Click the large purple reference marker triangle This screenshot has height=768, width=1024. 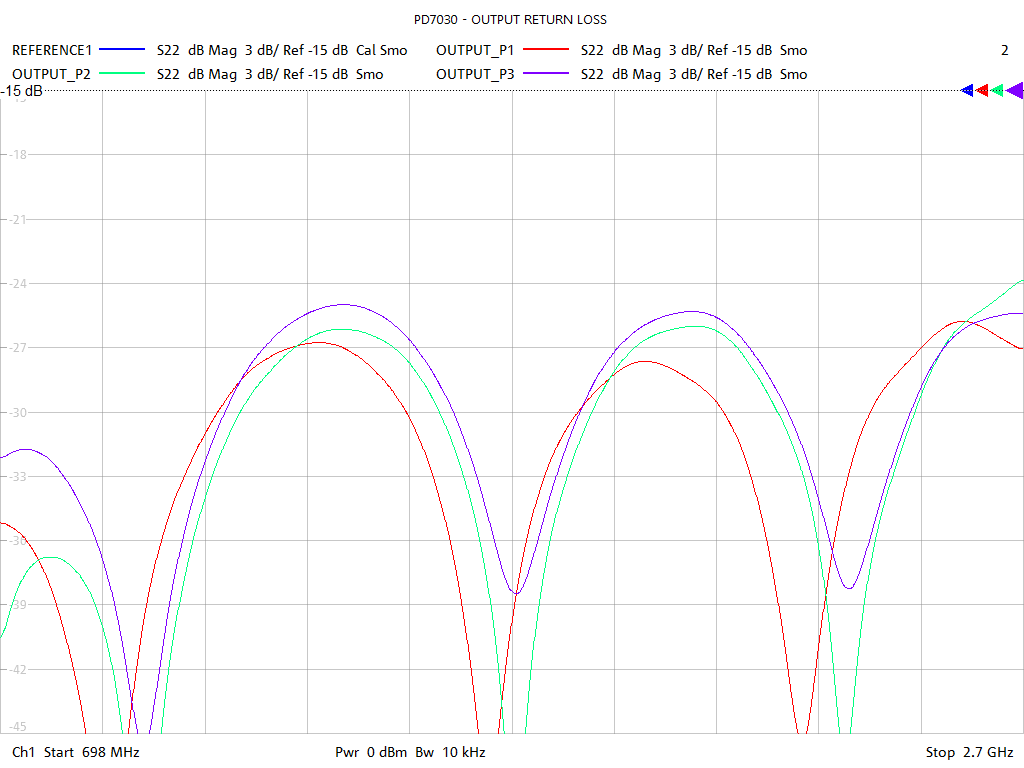pyautogui.click(x=1014, y=91)
